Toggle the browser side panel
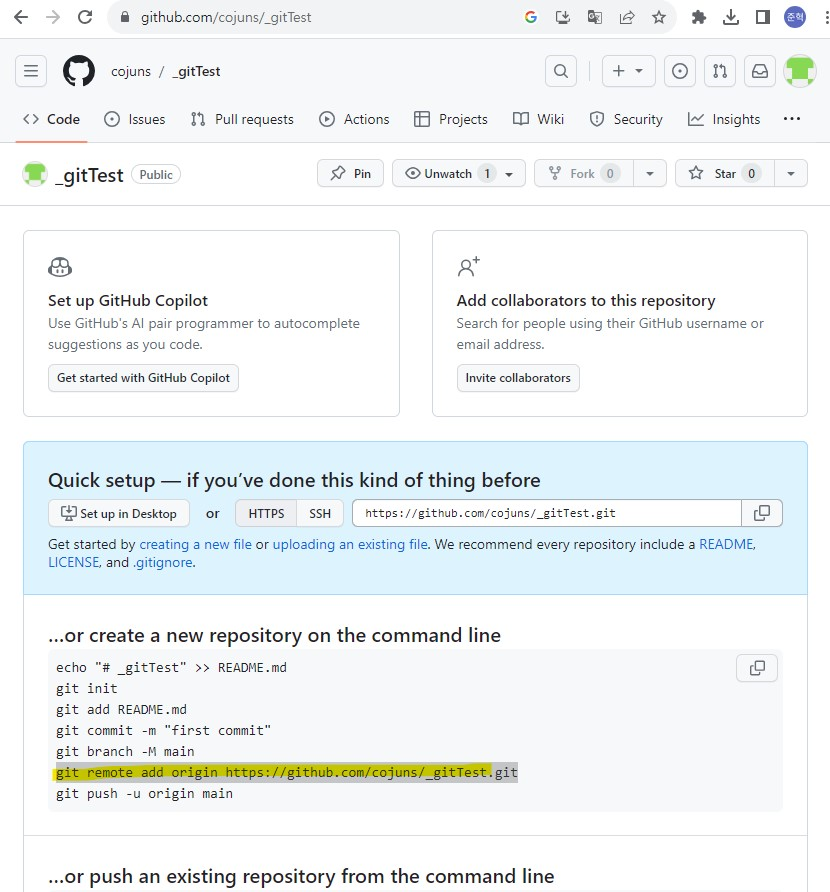This screenshot has width=830, height=892. point(762,17)
